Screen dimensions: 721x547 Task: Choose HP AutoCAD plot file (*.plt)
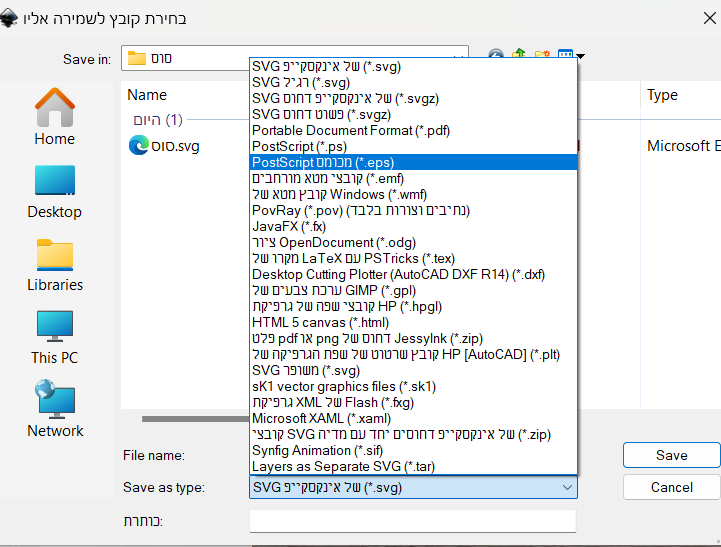(x=413, y=354)
